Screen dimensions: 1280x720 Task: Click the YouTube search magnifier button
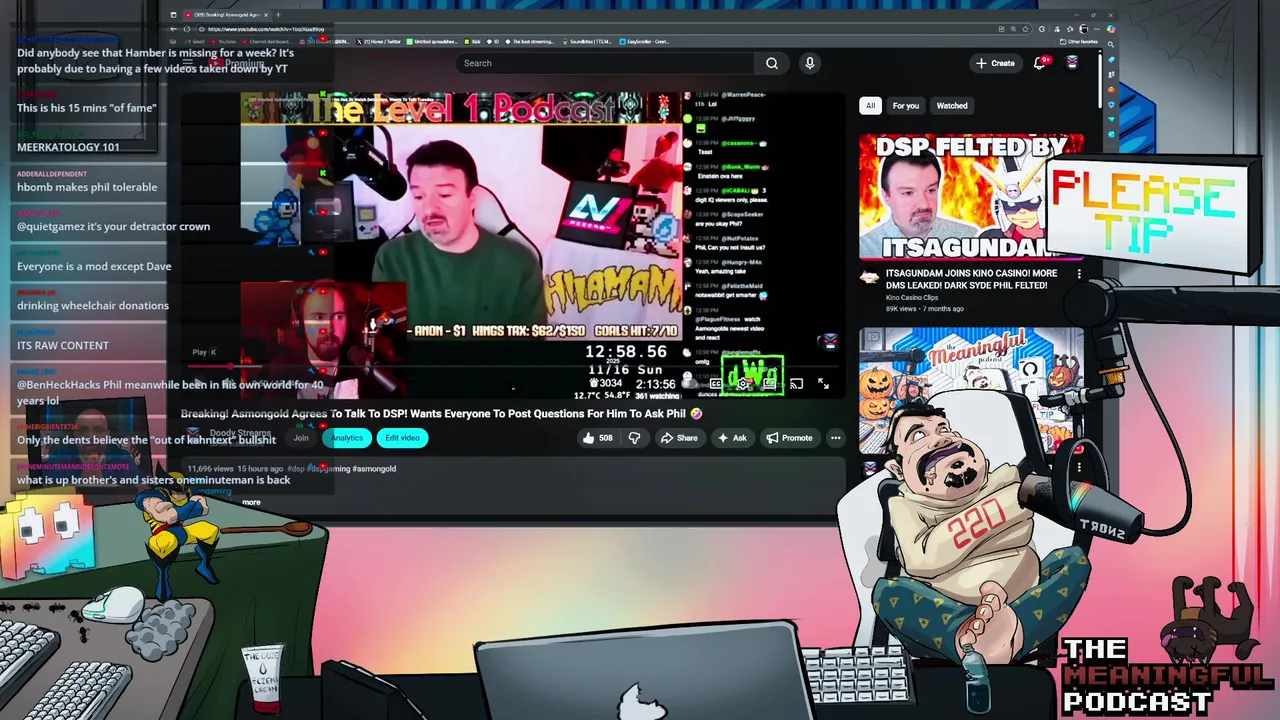(772, 63)
